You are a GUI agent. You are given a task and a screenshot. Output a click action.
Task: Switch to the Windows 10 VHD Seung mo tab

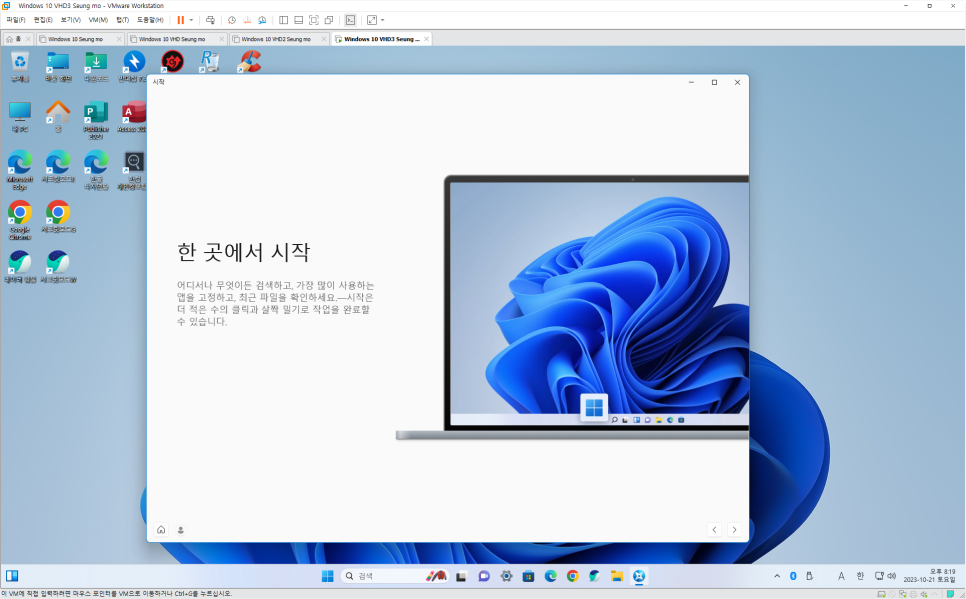(171, 39)
